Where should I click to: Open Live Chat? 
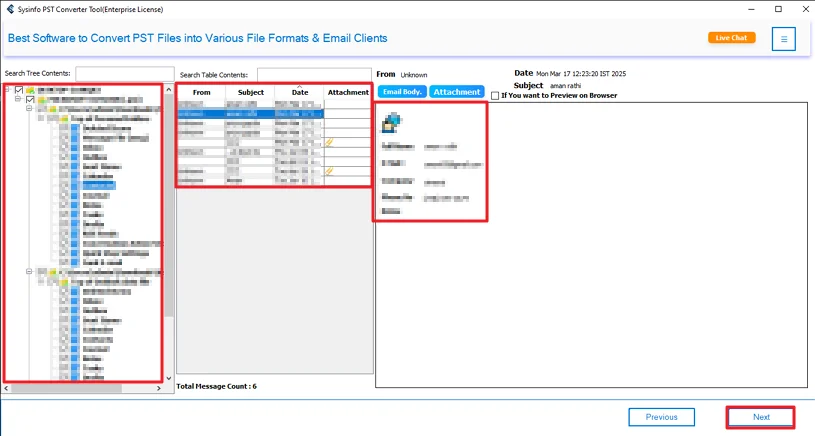[731, 37]
